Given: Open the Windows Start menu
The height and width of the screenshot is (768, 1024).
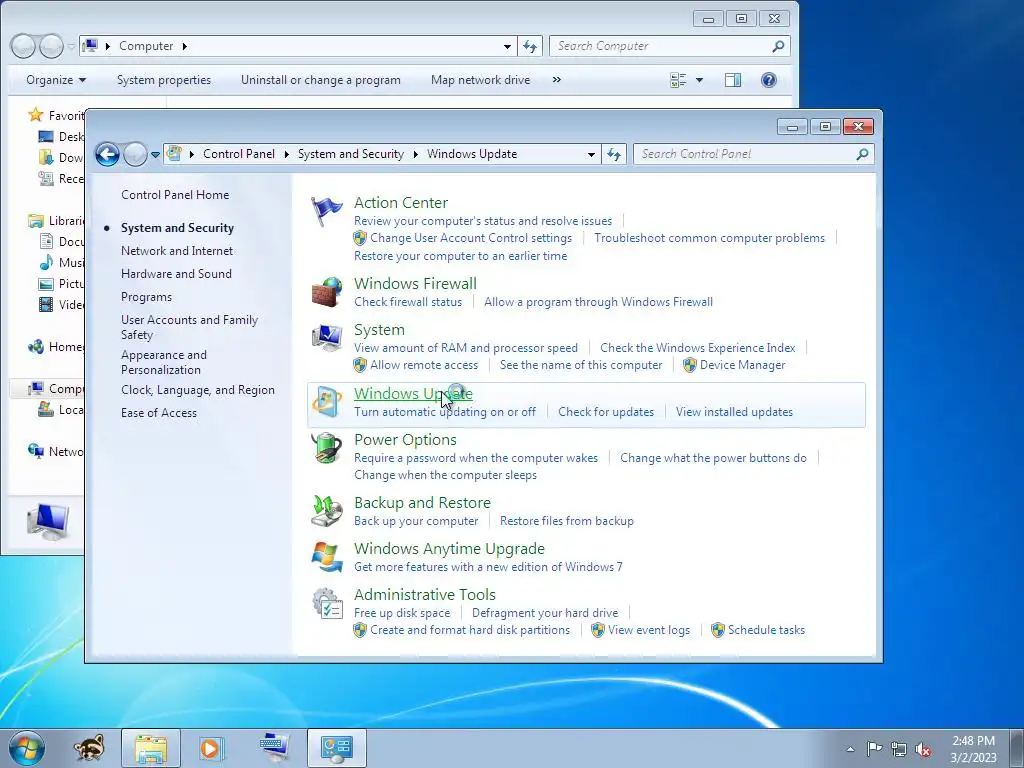Looking at the screenshot, I should 27,748.
